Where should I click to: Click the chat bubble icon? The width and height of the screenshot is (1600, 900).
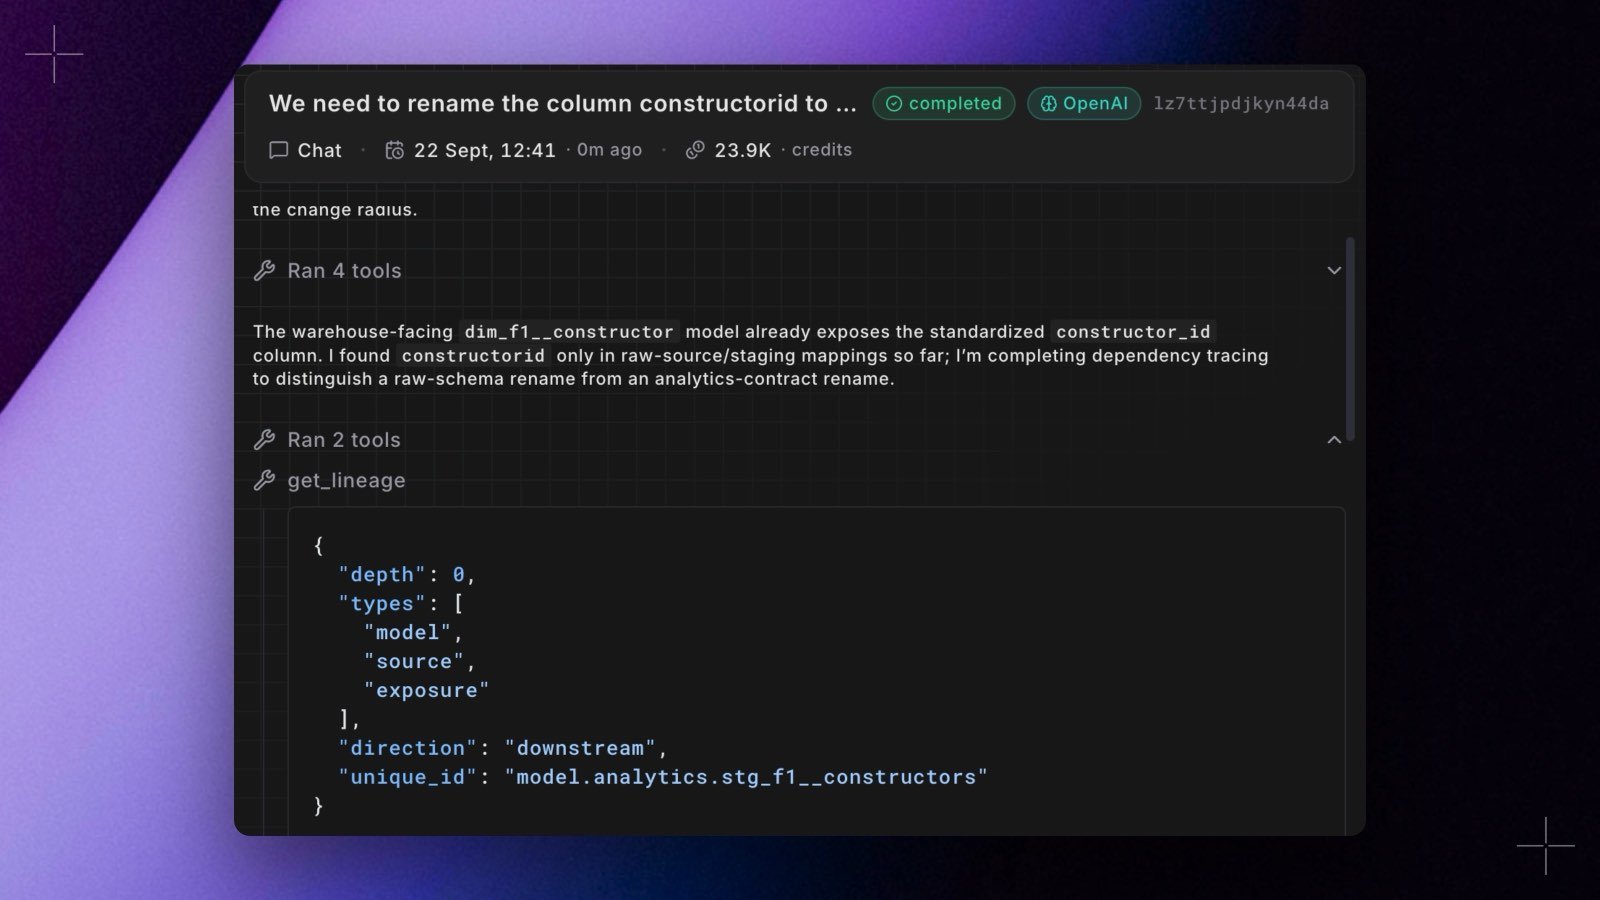tap(278, 150)
